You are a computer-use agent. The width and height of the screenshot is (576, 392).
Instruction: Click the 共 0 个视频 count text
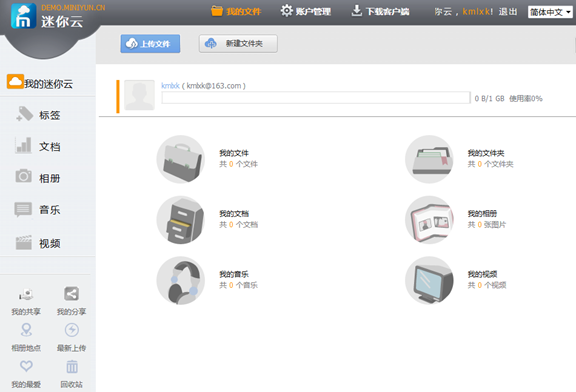pyautogui.click(x=487, y=285)
